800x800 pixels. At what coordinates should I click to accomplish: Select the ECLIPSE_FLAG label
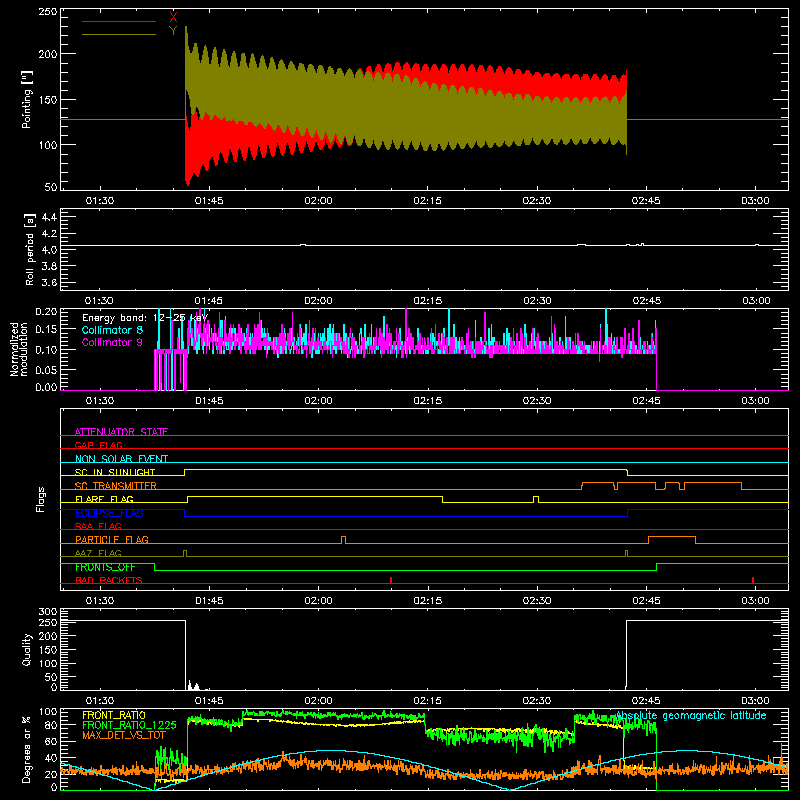pos(109,513)
